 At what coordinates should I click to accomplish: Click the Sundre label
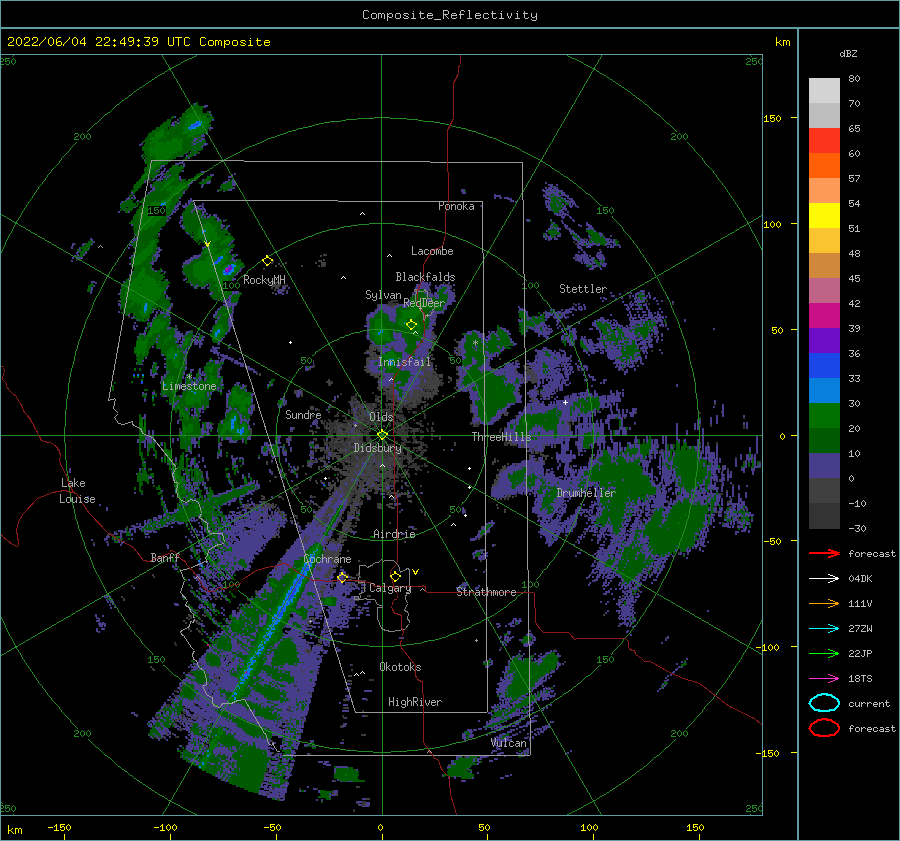[x=303, y=414]
